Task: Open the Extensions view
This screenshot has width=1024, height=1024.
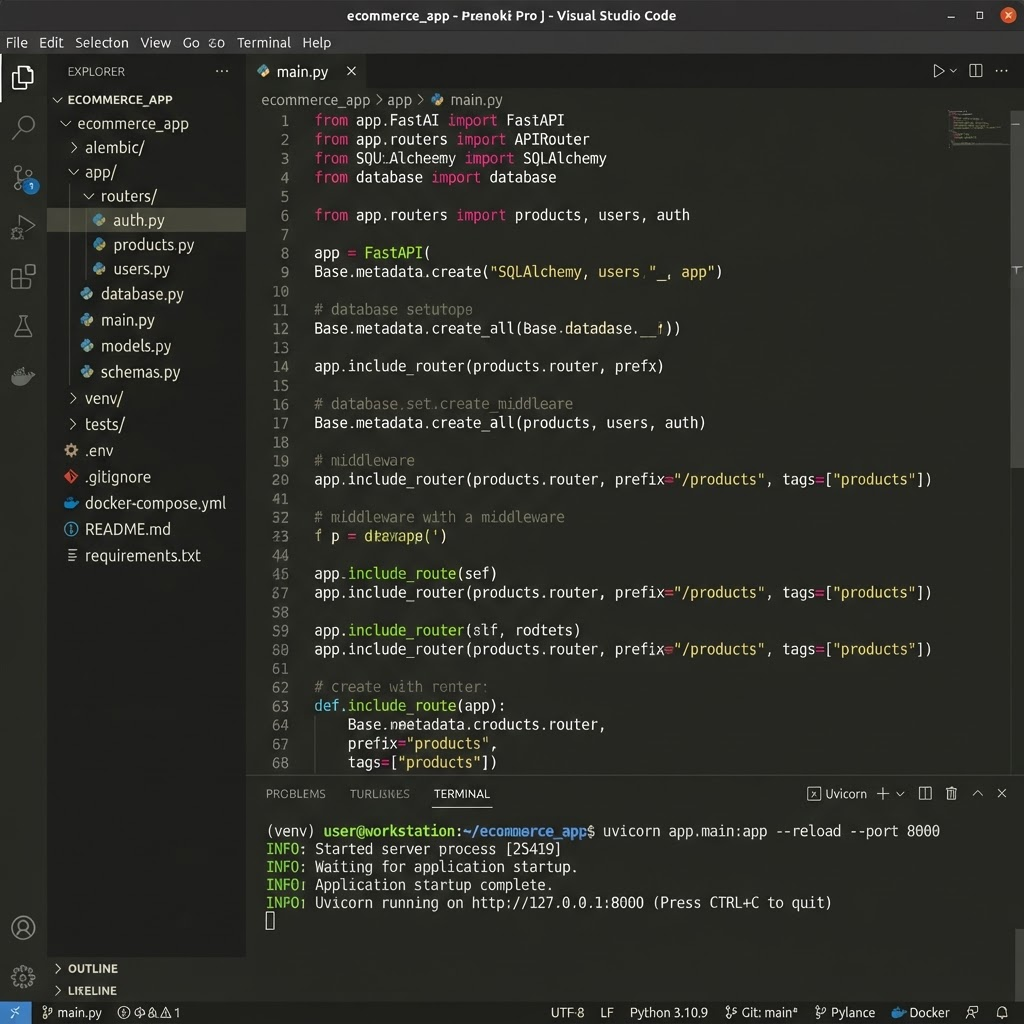Action: [23, 276]
